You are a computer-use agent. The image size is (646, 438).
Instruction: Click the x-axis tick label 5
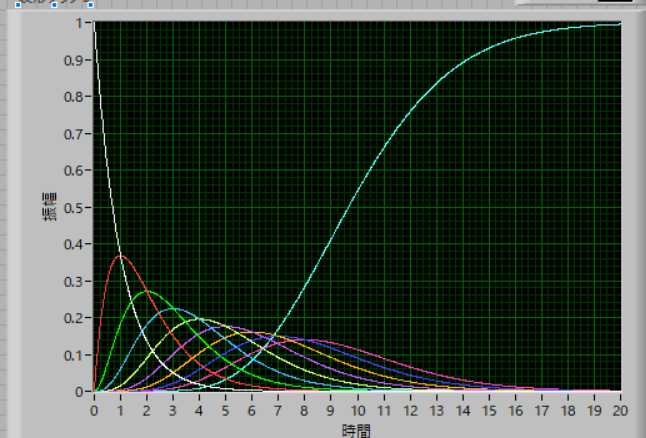click(x=225, y=411)
